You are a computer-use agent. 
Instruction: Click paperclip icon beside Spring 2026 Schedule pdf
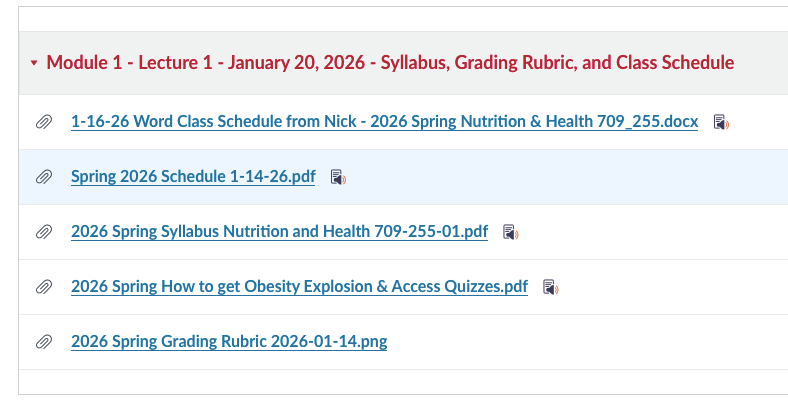pyautogui.click(x=44, y=177)
